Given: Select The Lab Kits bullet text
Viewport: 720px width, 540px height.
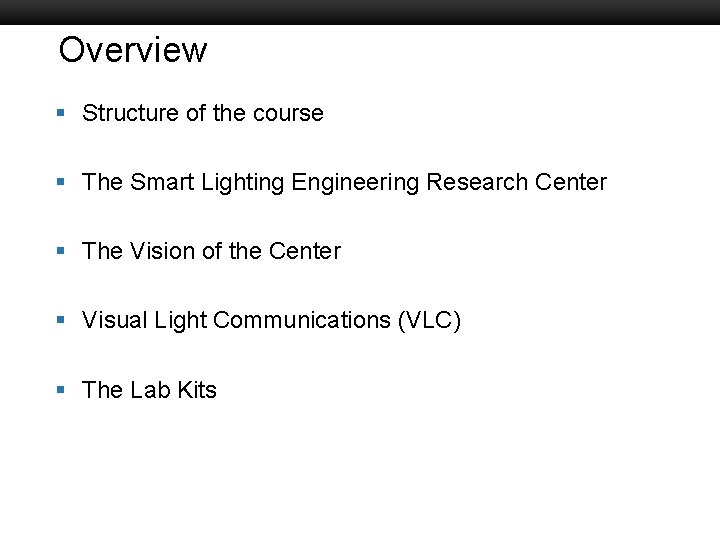Looking at the screenshot, I should (149, 389).
